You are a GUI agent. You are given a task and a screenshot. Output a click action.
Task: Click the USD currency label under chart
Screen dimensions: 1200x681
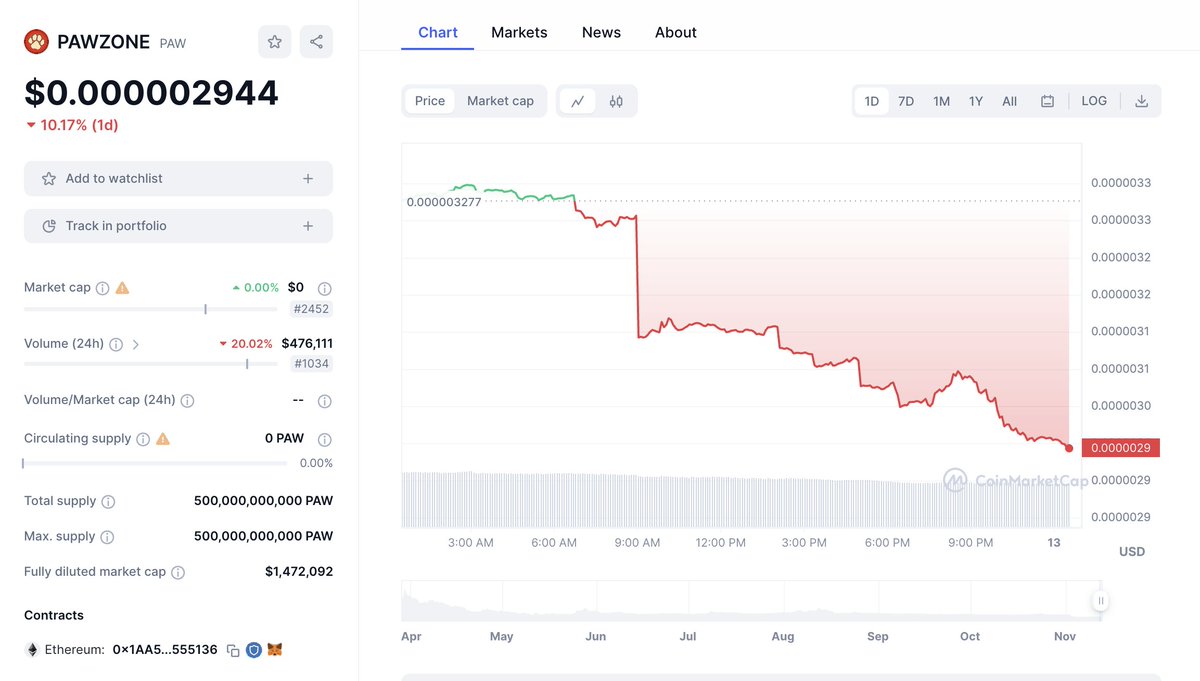1132,552
